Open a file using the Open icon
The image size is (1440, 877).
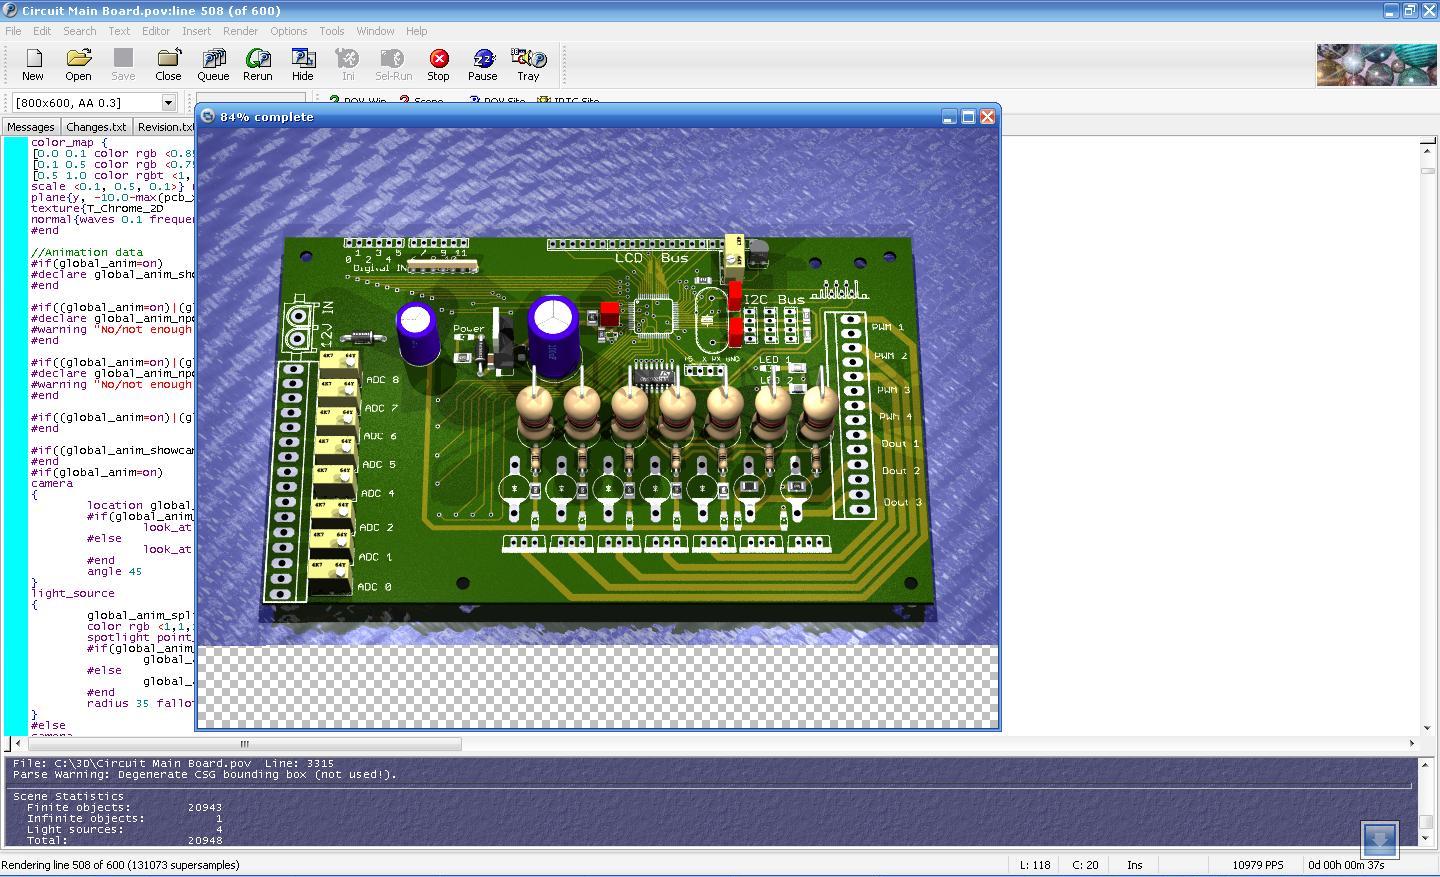[78, 64]
